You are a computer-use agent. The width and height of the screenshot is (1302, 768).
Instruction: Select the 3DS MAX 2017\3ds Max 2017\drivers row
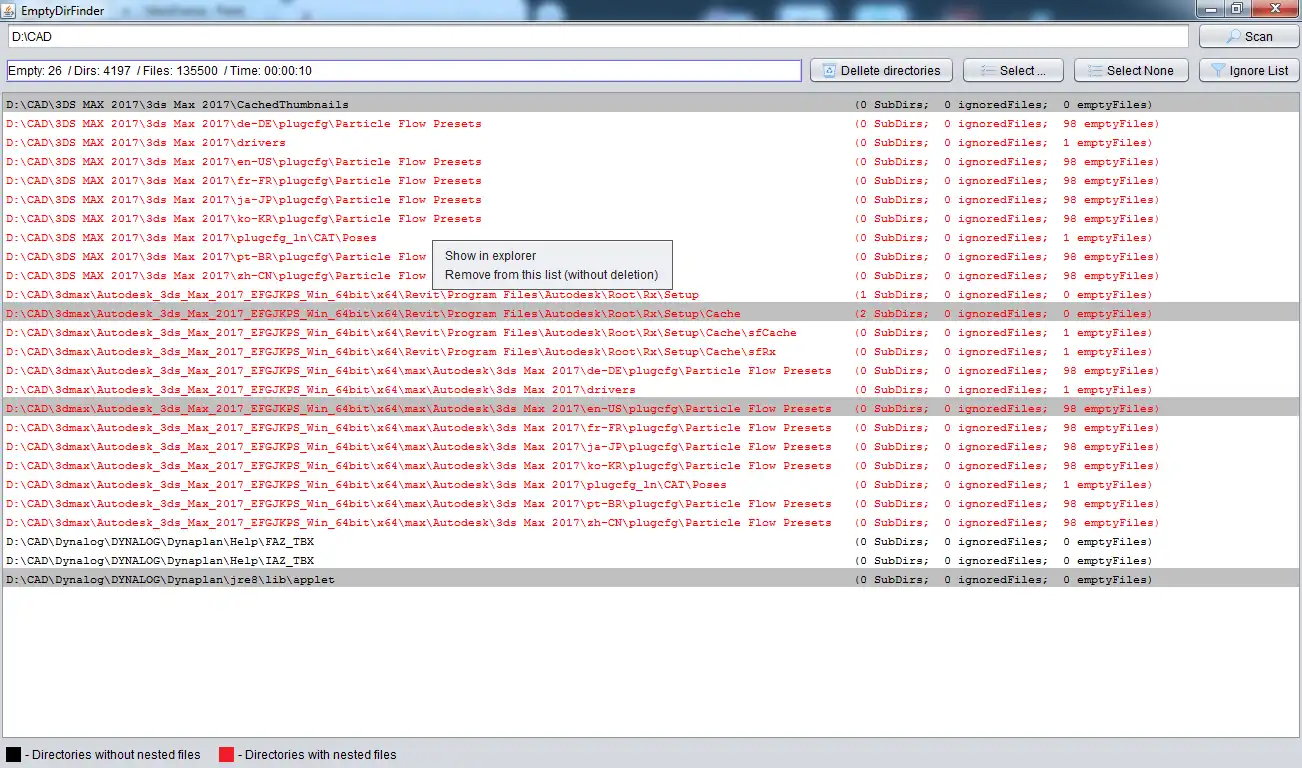pos(650,143)
